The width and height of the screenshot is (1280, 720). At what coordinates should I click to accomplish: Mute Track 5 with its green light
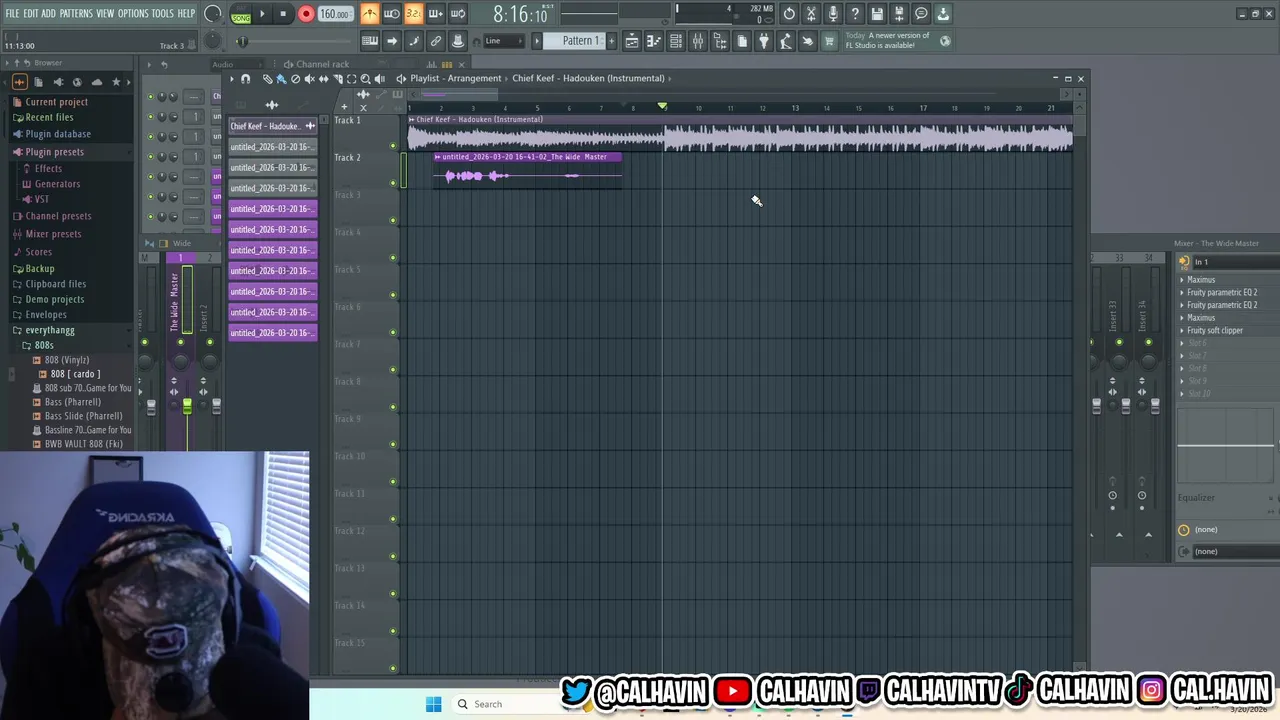(x=393, y=295)
